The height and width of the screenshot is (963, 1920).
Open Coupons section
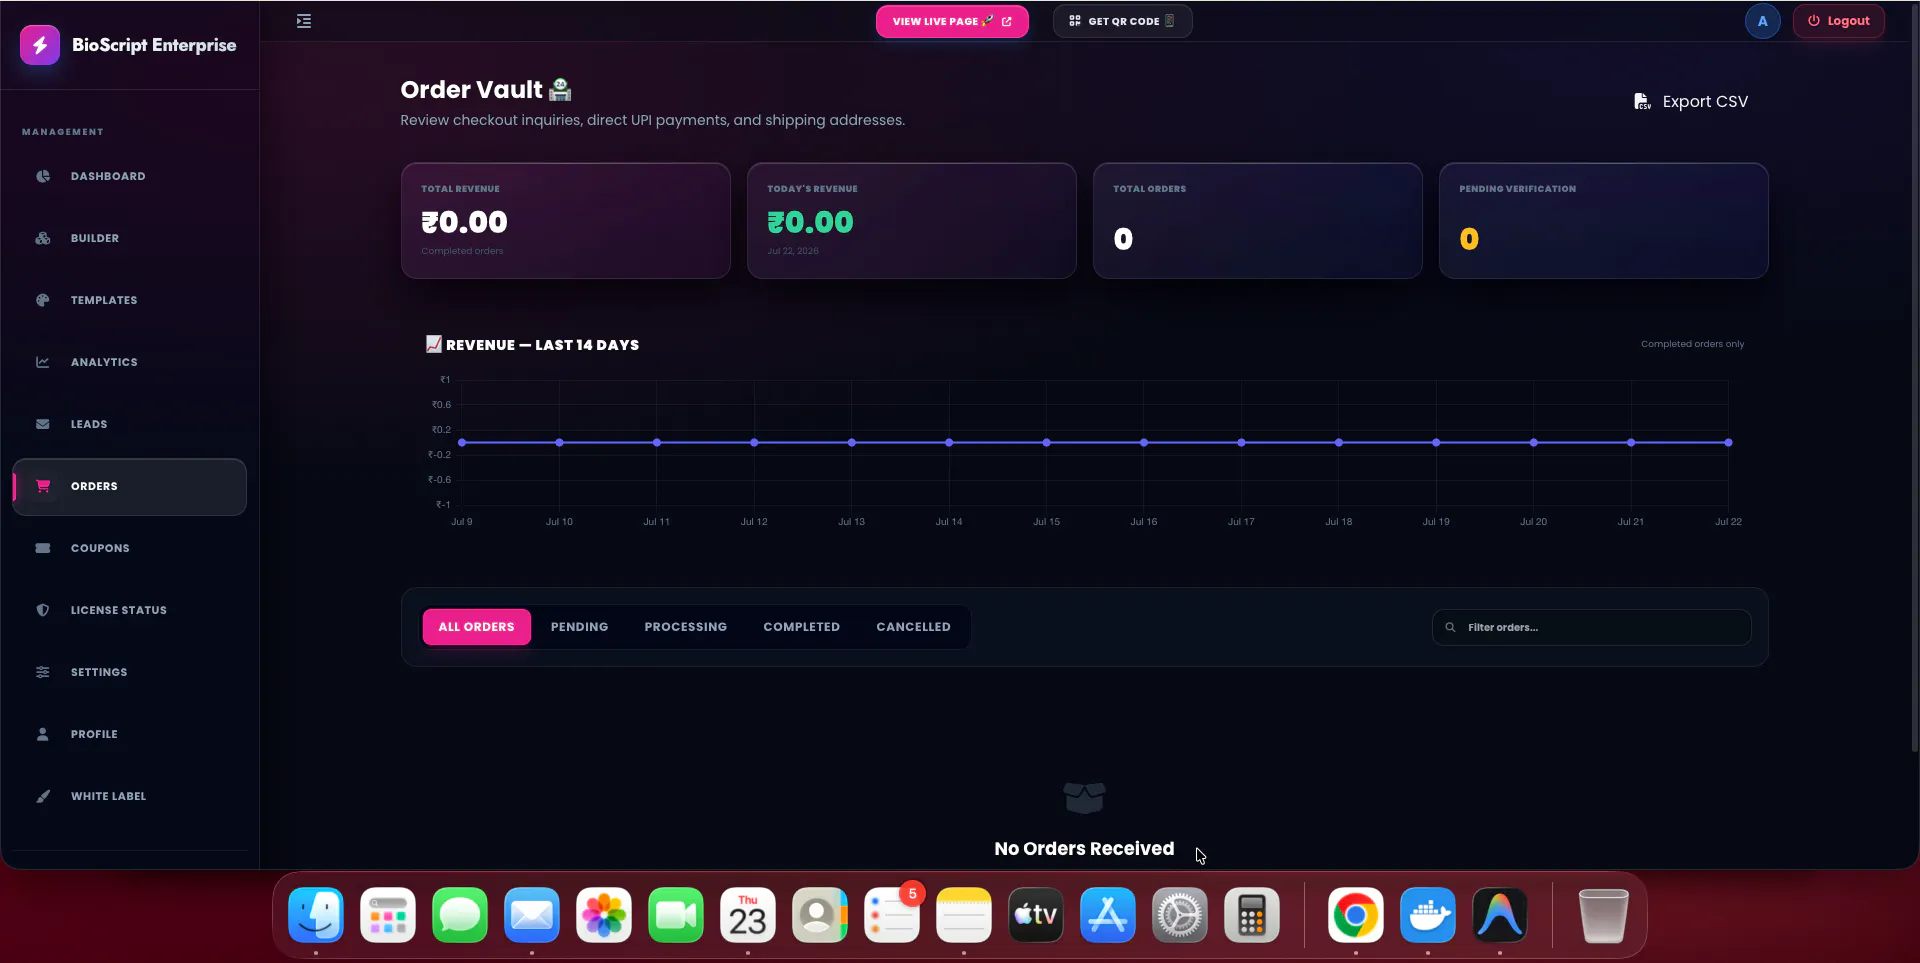pyautogui.click(x=129, y=548)
